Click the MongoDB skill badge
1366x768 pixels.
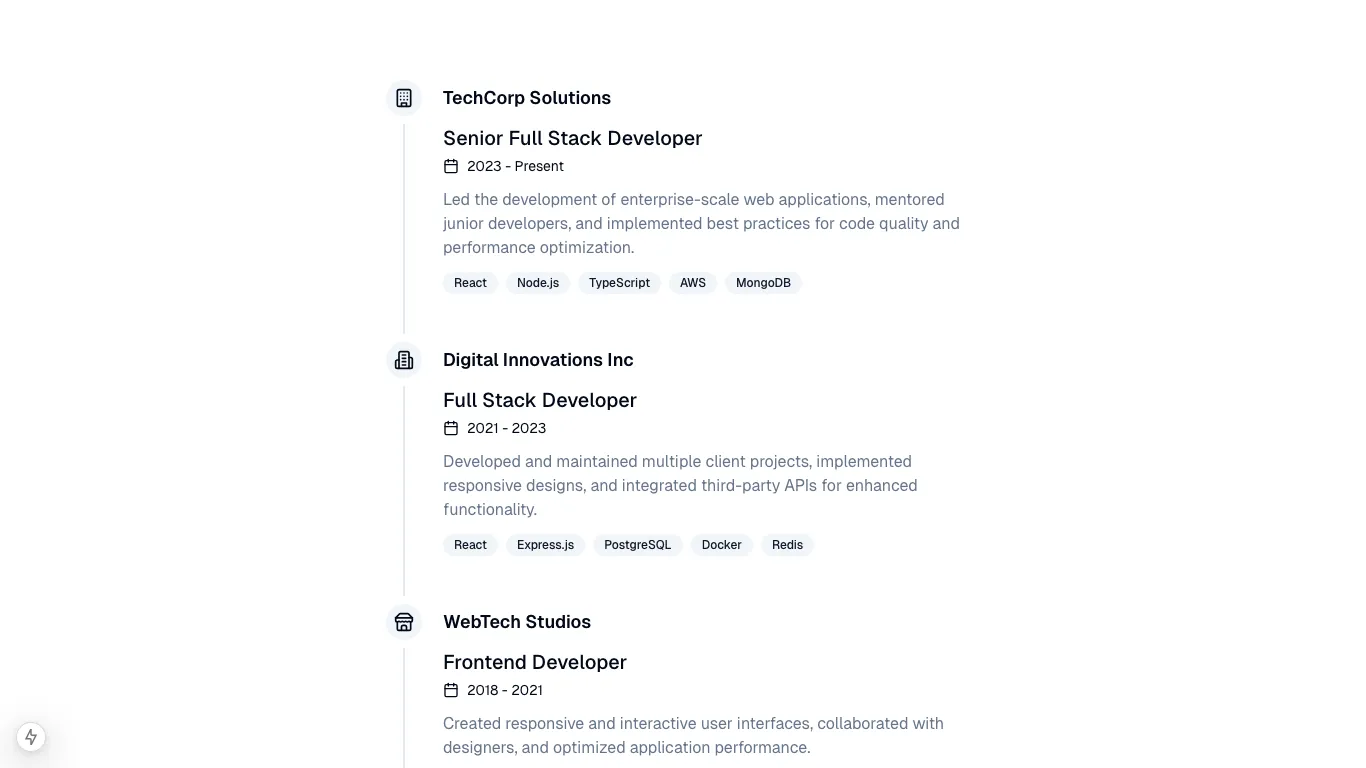point(763,283)
